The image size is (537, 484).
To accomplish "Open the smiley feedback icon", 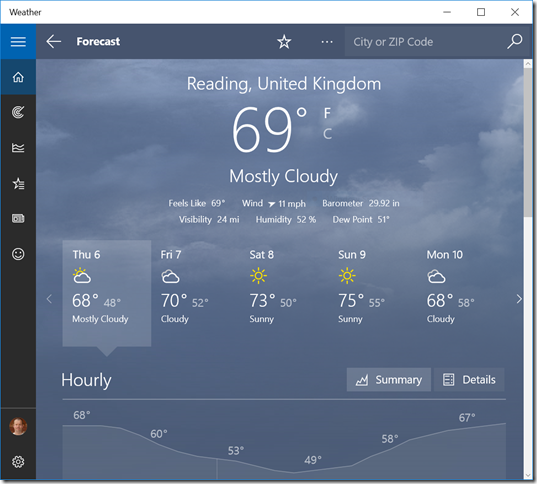I will pyautogui.click(x=18, y=254).
